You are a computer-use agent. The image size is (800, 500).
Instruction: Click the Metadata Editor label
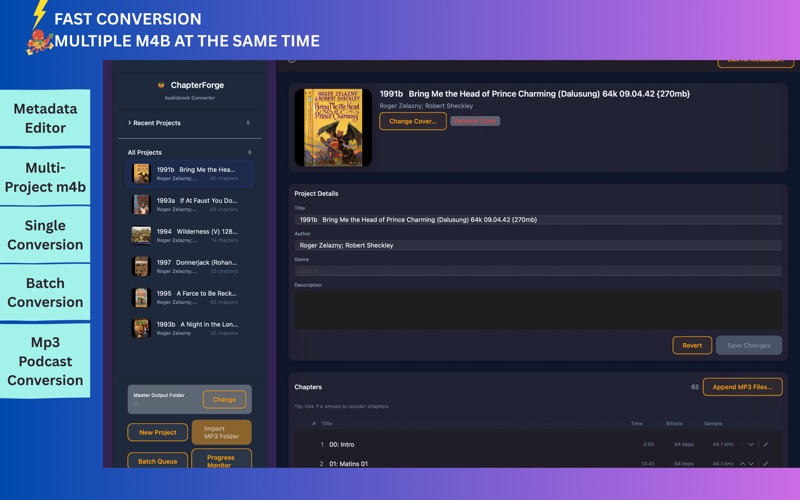(x=45, y=118)
